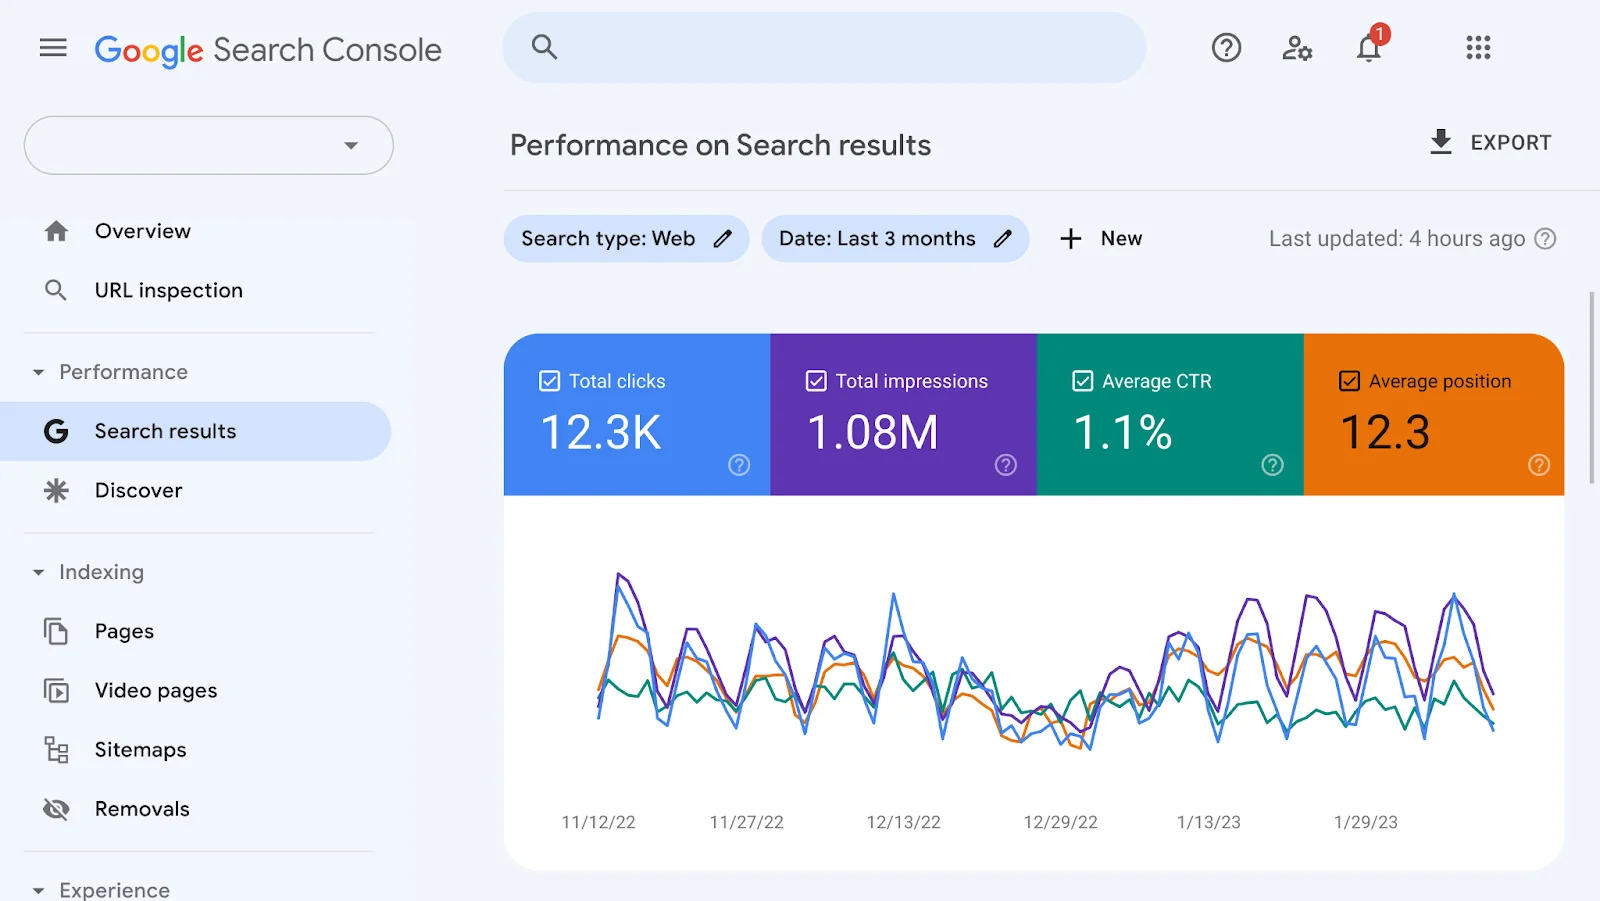Open the Discover report
Screen dimensions: 1600x901
(138, 490)
